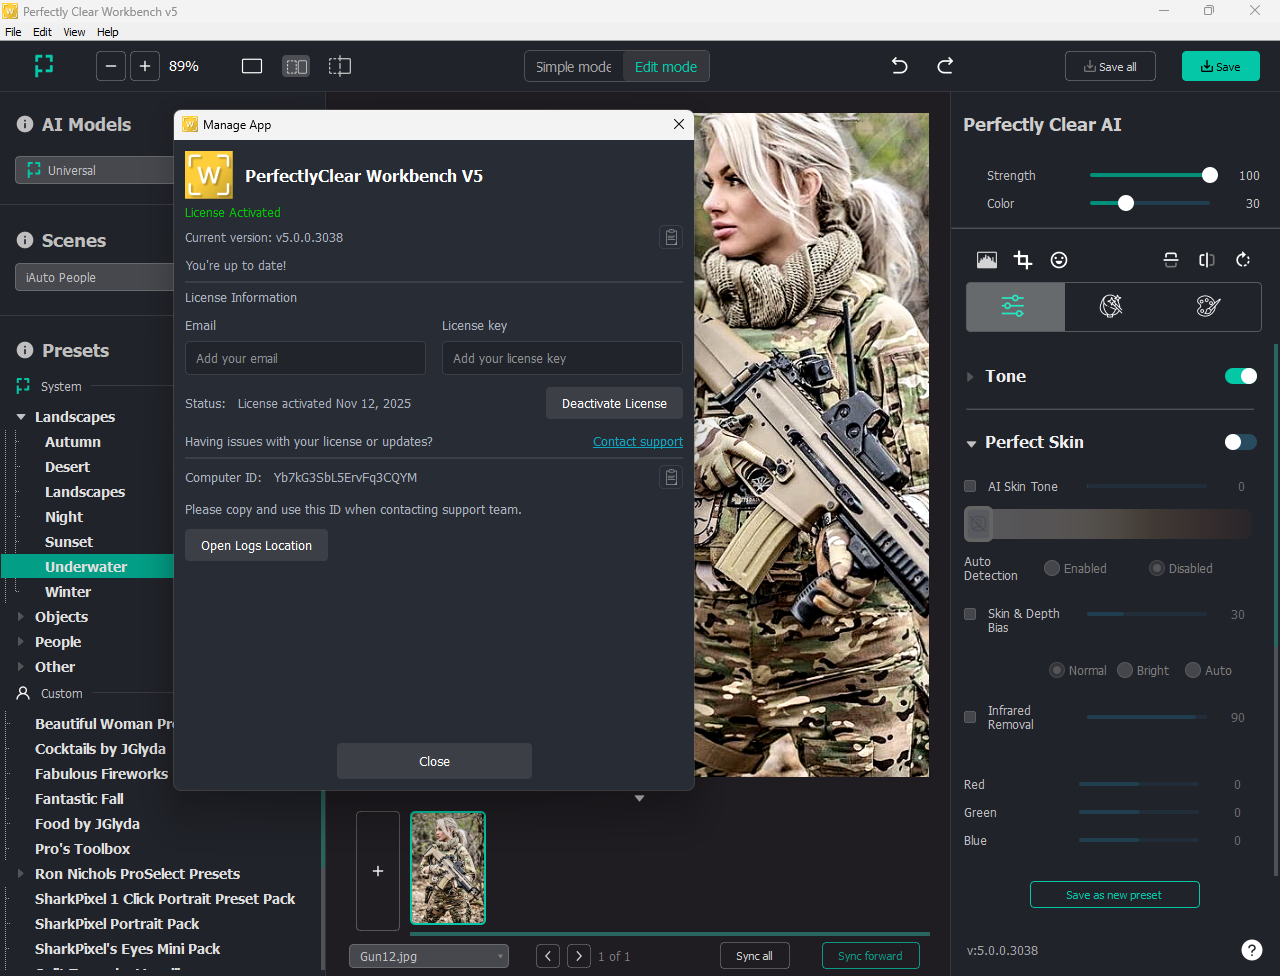The height and width of the screenshot is (976, 1280).
Task: Collapse the Landscapes preset group
Action: click(x=21, y=417)
